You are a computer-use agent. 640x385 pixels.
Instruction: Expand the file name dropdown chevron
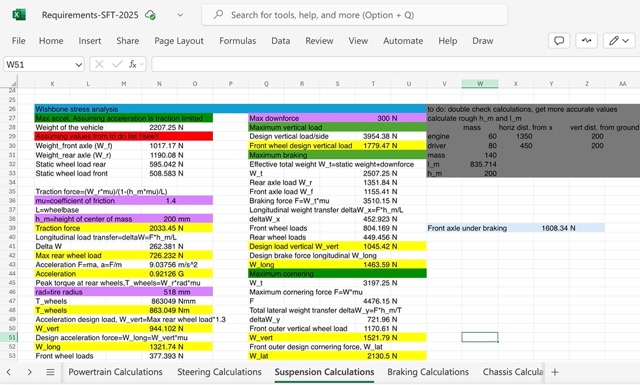(x=180, y=15)
